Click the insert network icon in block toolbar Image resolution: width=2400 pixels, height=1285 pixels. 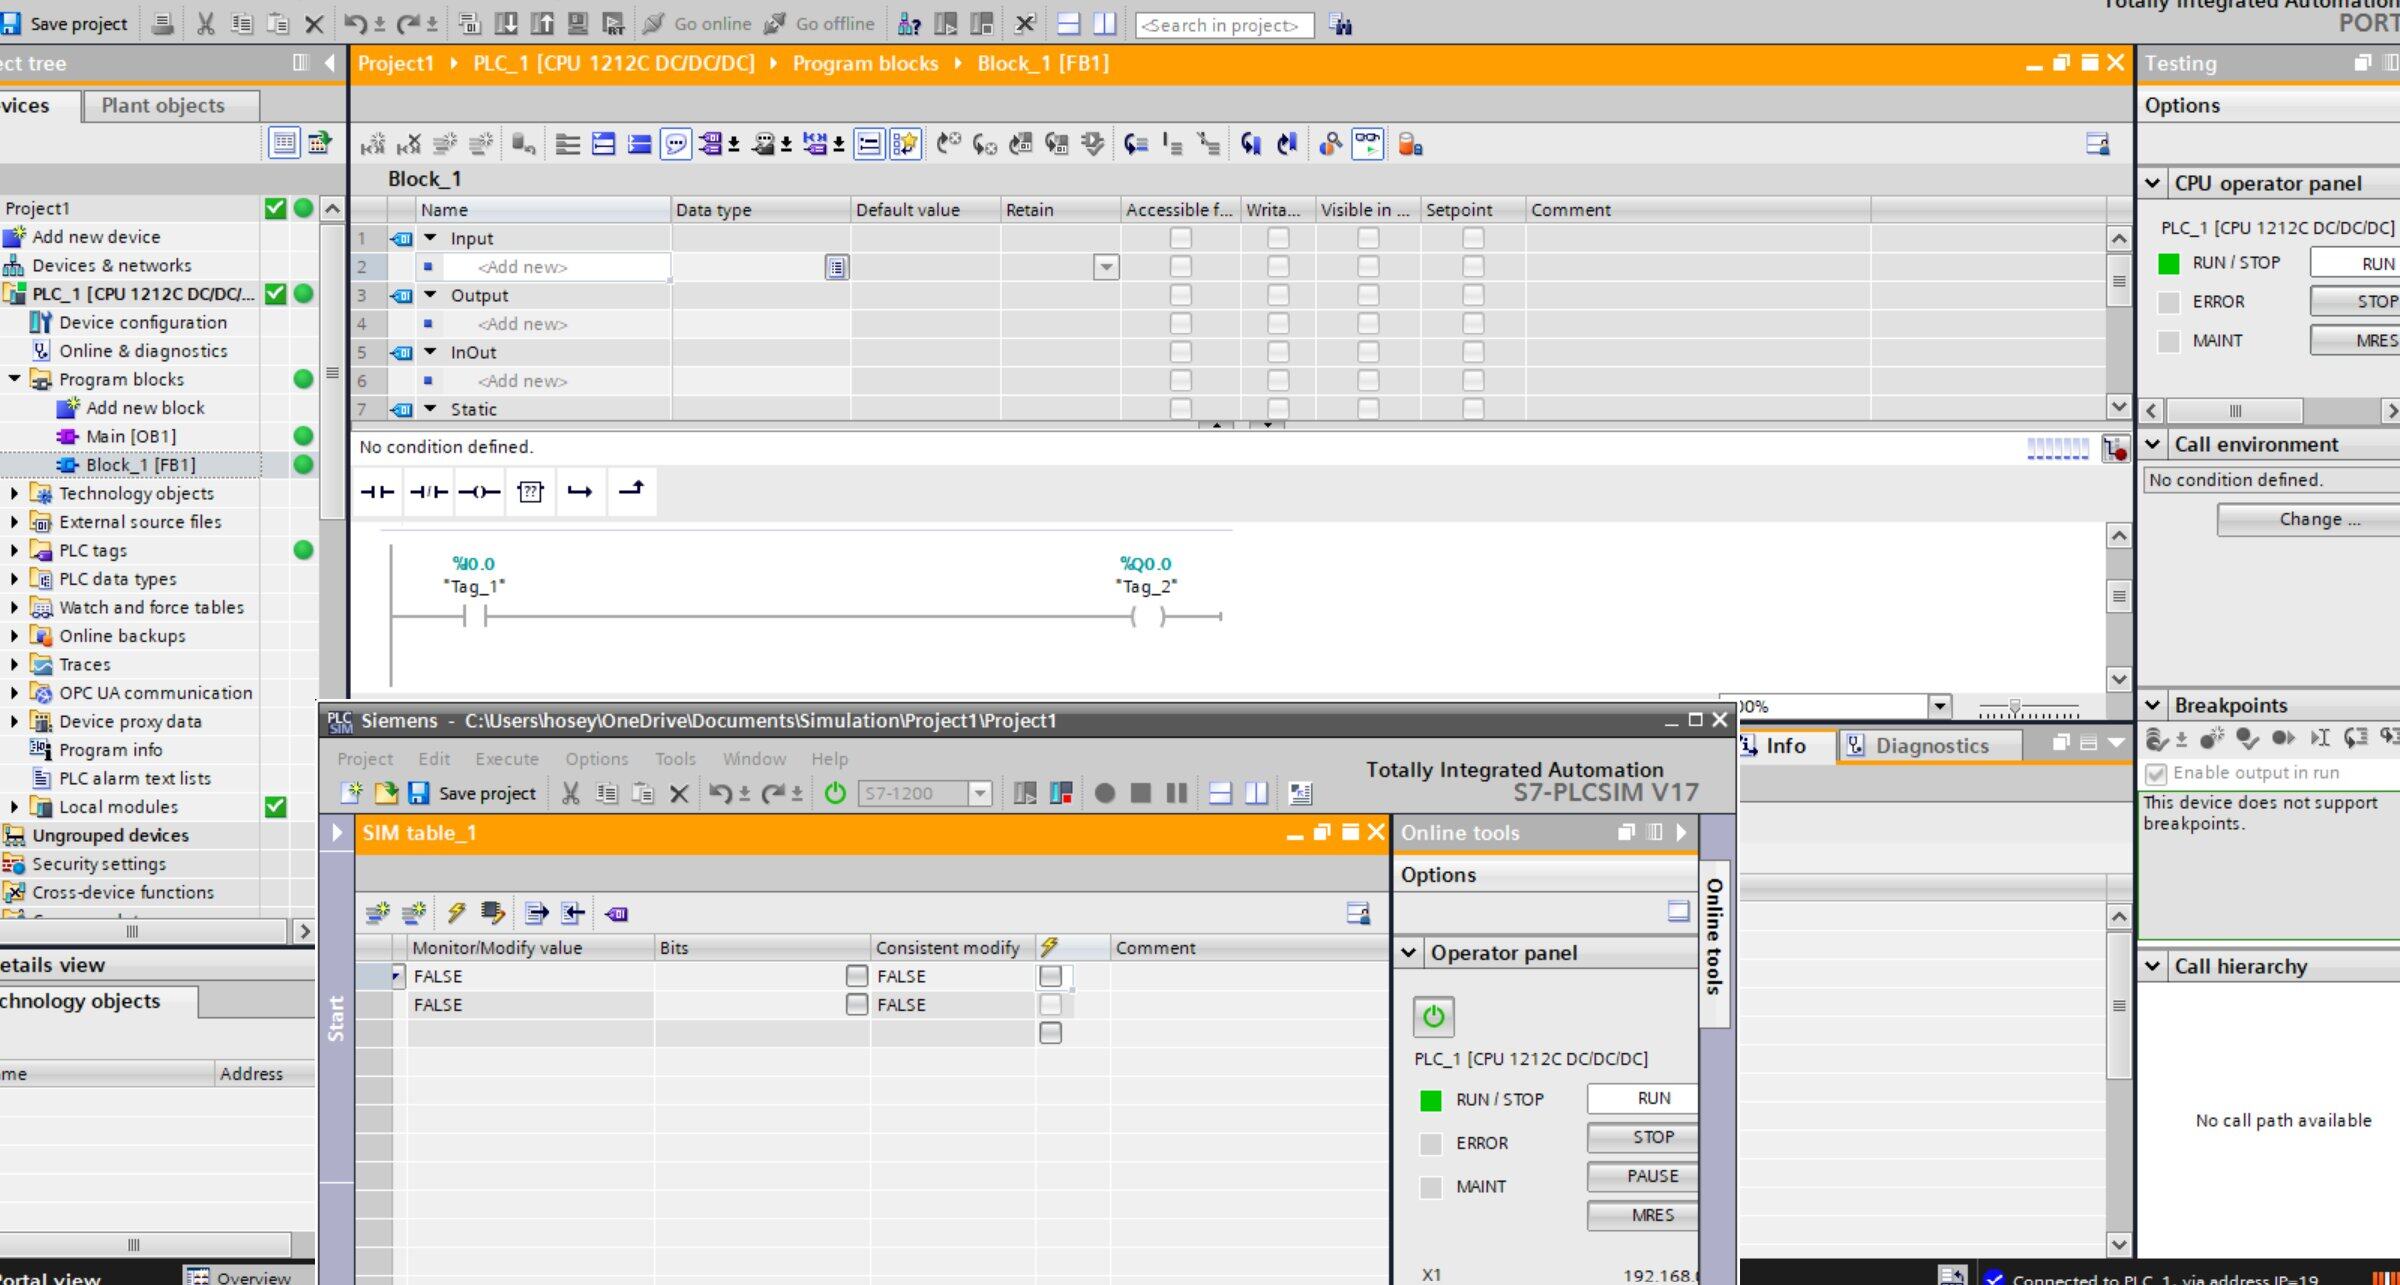pos(373,144)
